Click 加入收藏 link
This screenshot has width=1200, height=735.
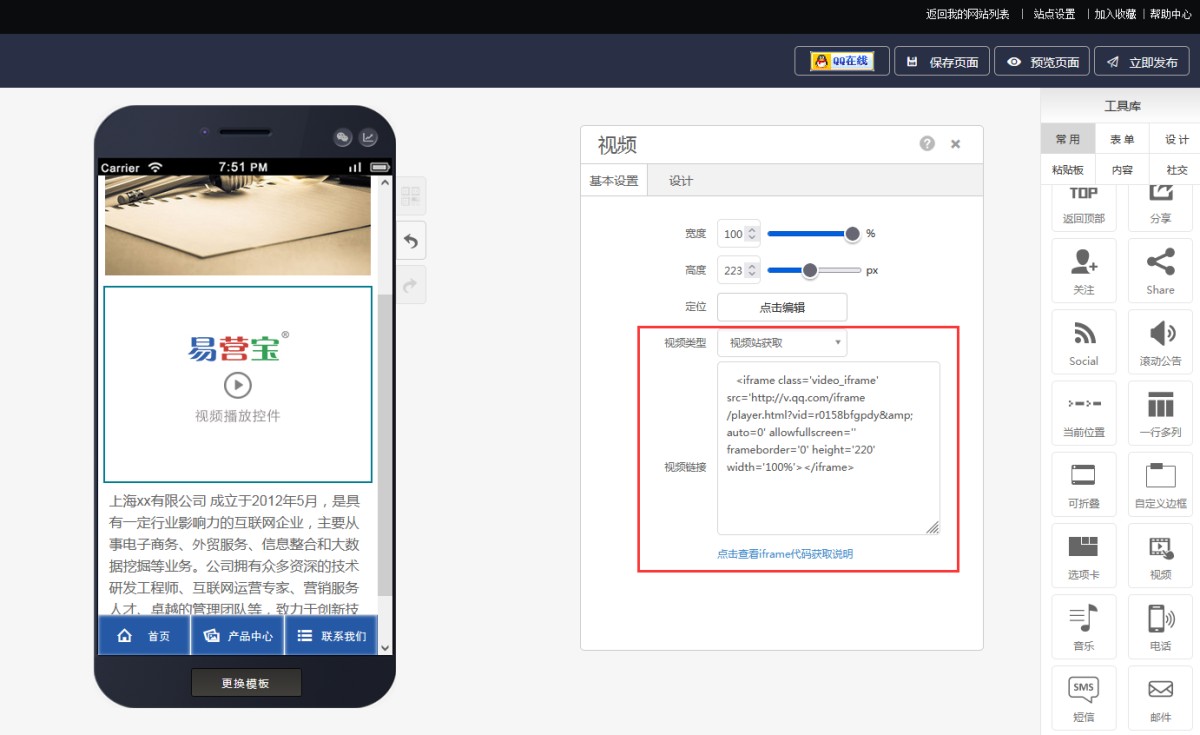tap(1115, 14)
